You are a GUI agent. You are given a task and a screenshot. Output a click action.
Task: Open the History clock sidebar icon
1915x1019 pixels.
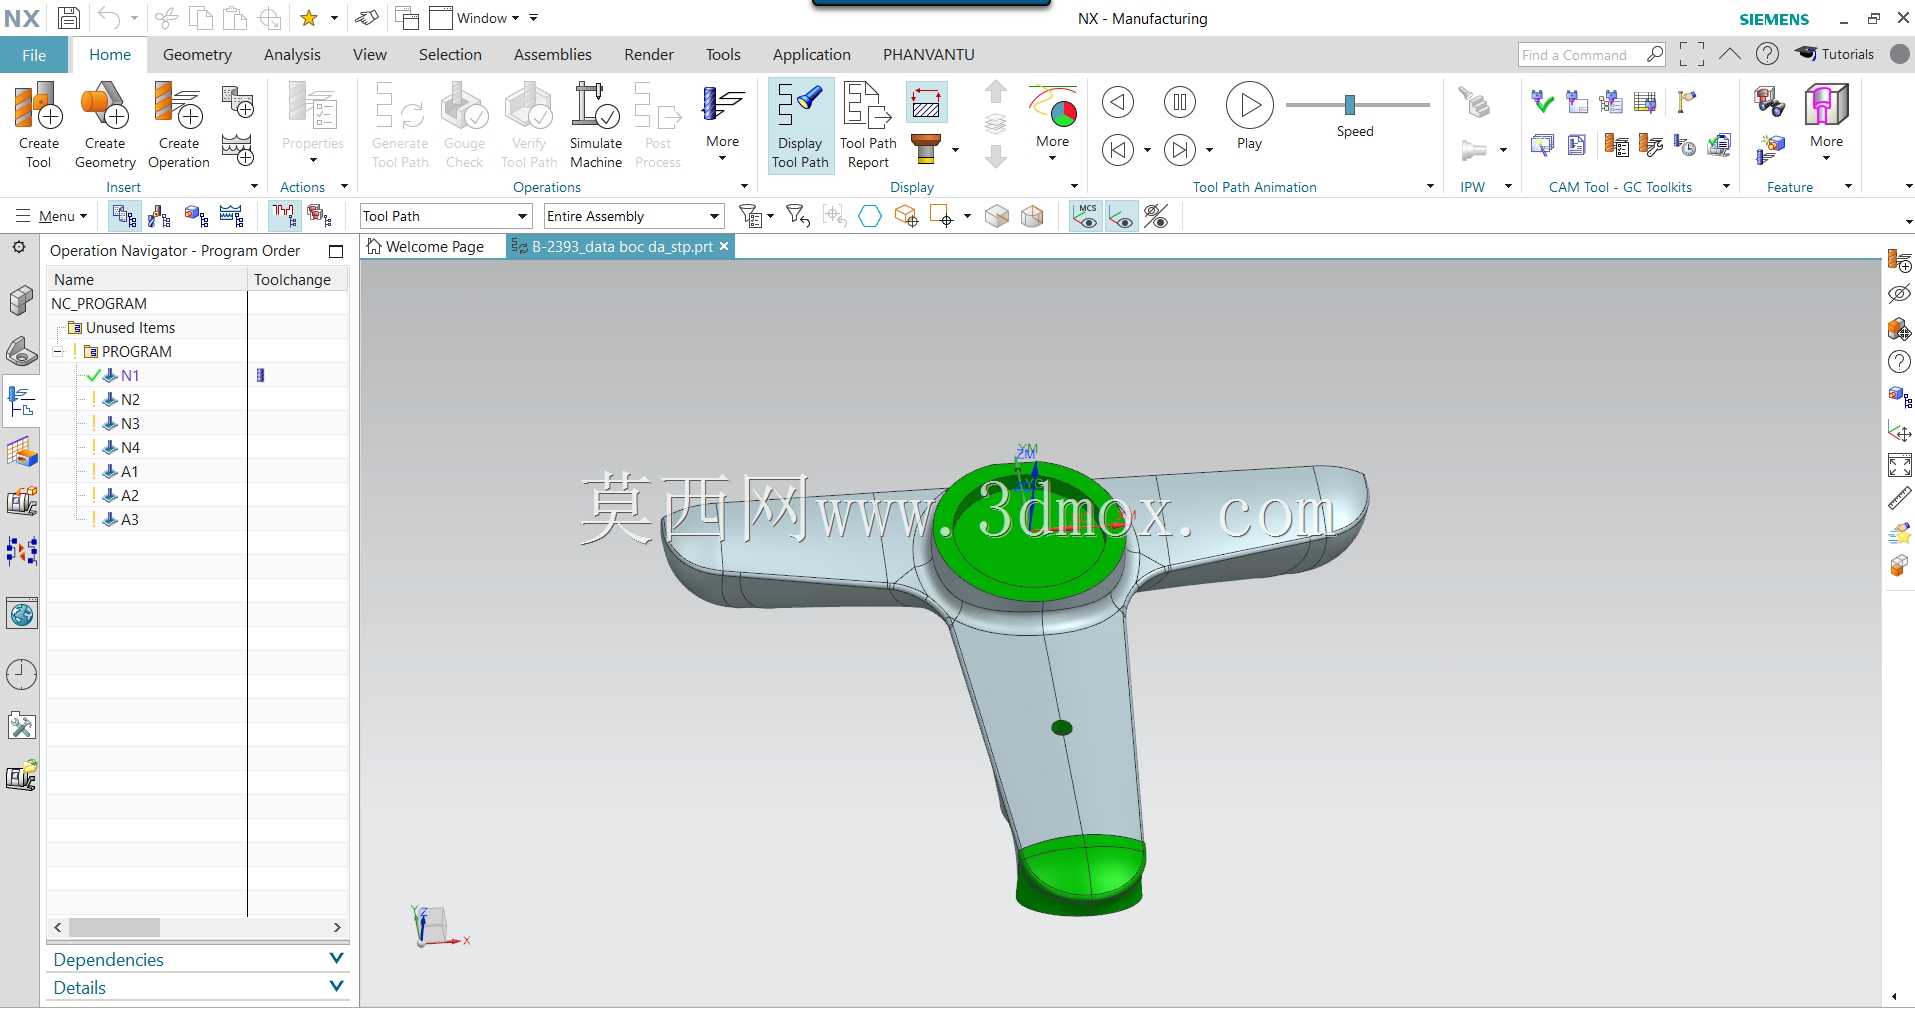tap(21, 675)
